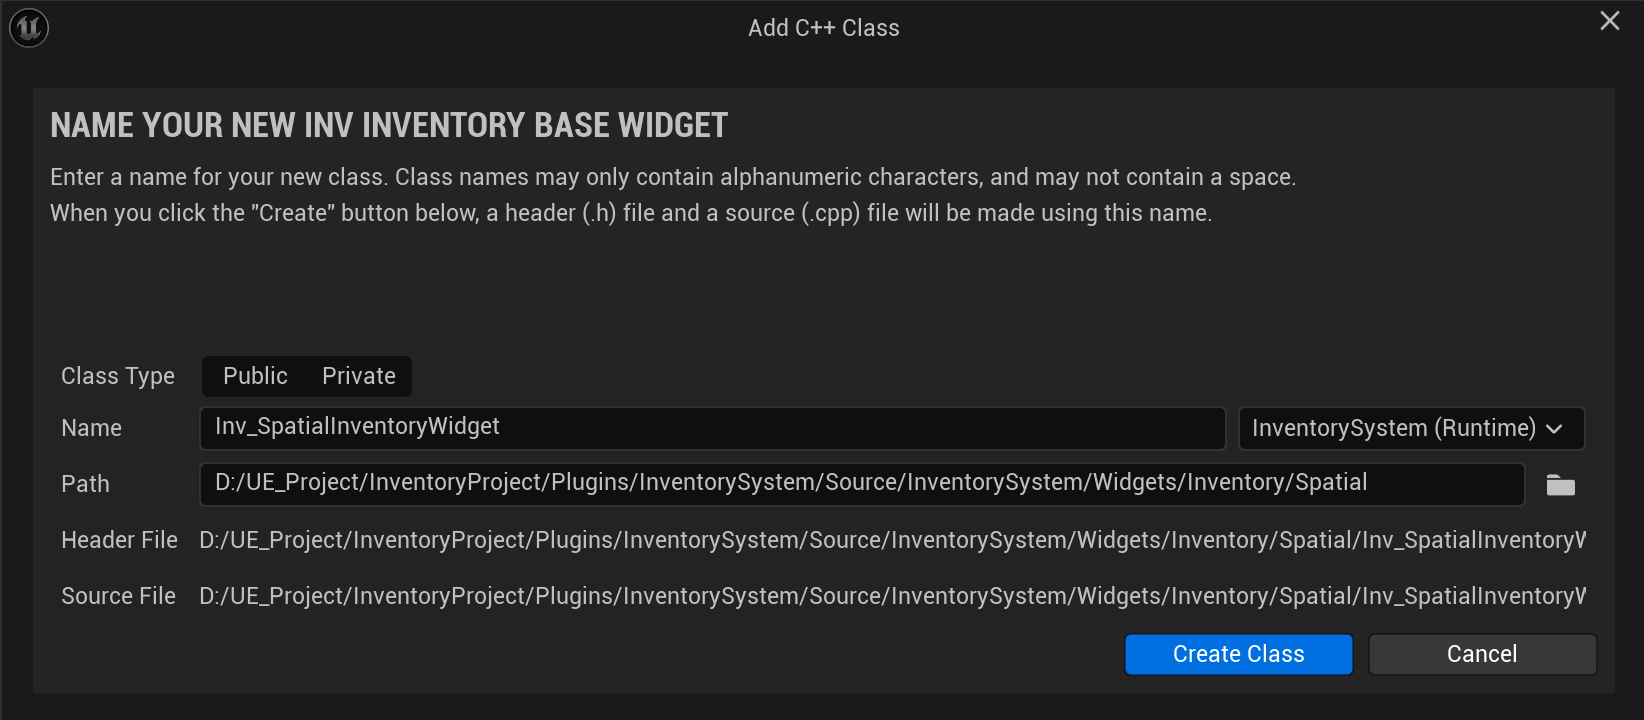Click the Unreal Engine logo icon
The height and width of the screenshot is (720, 1644).
pos(29,28)
